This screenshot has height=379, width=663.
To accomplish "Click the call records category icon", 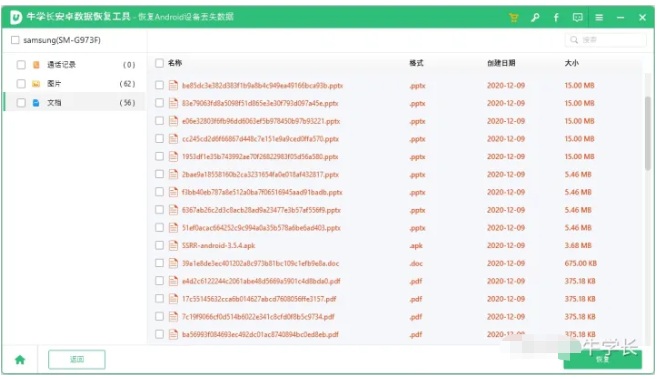I will tap(36, 65).
